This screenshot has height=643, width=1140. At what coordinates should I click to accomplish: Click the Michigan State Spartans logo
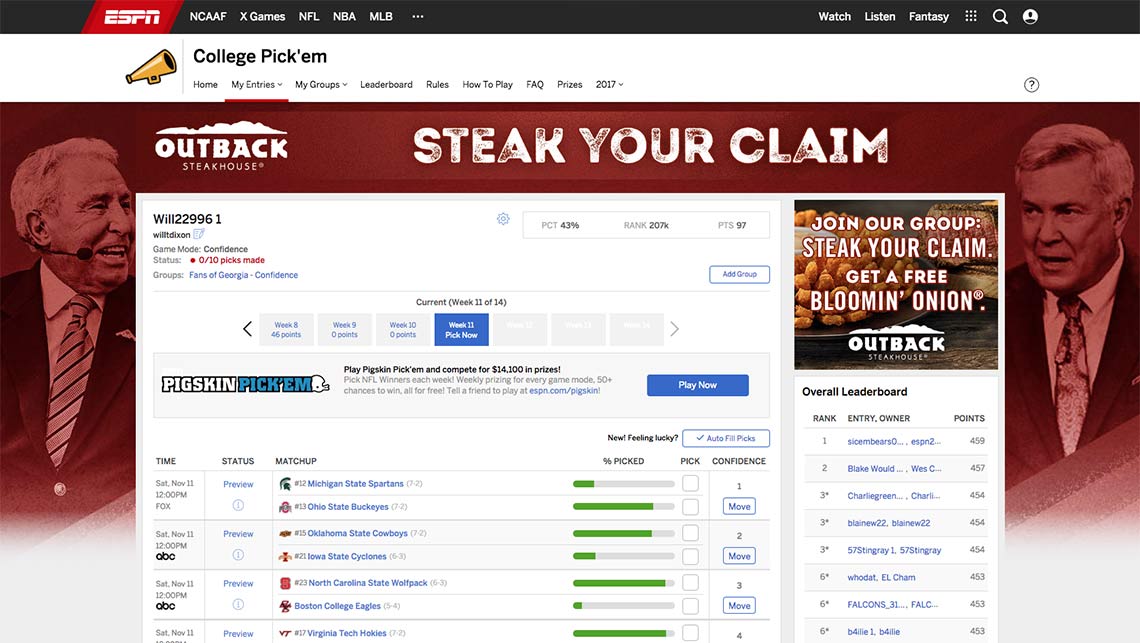coord(285,484)
